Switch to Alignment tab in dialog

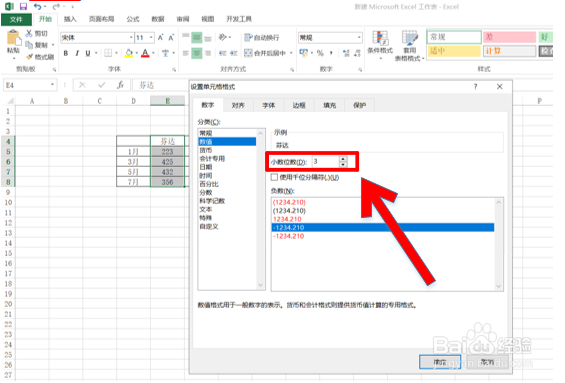[238, 105]
